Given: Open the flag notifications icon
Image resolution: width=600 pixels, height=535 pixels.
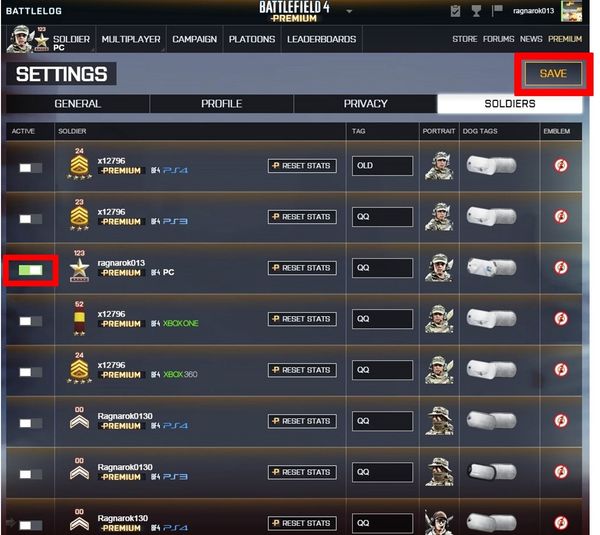Looking at the screenshot, I should (x=497, y=11).
